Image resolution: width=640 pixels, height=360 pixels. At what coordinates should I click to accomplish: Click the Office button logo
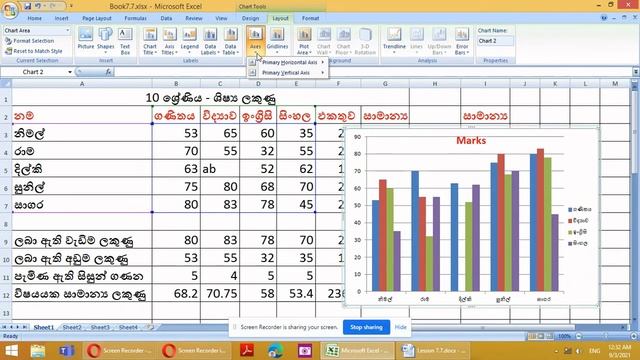[x=10, y=10]
